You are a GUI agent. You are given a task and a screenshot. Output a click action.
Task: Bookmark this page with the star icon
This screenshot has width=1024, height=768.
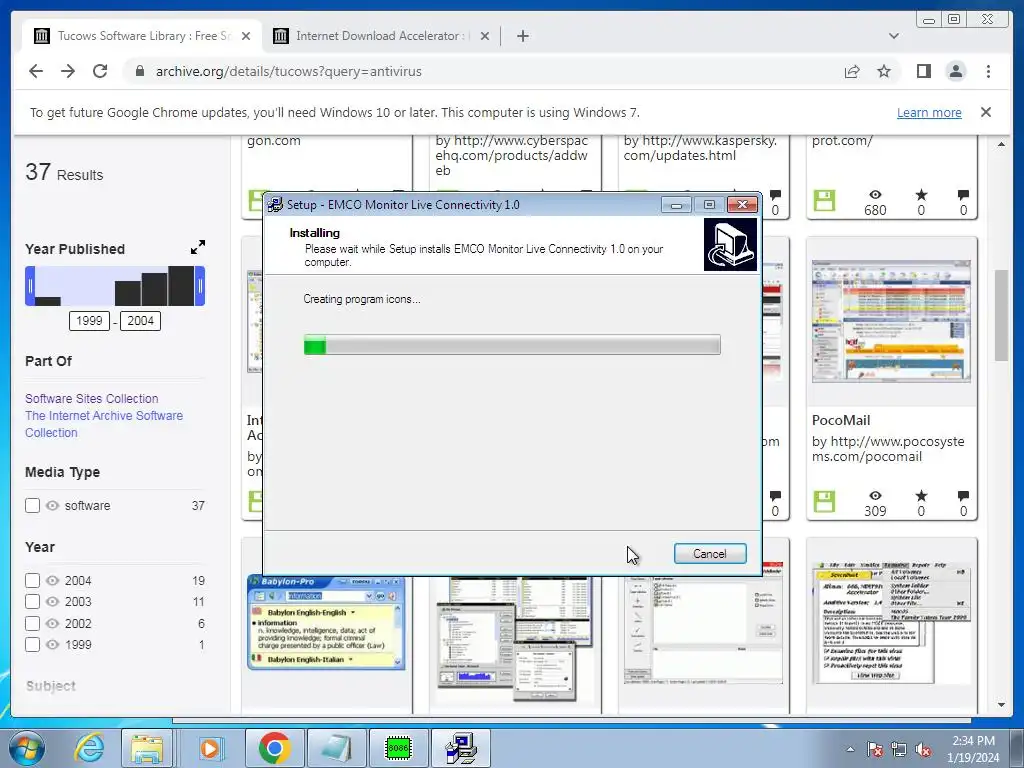click(884, 71)
